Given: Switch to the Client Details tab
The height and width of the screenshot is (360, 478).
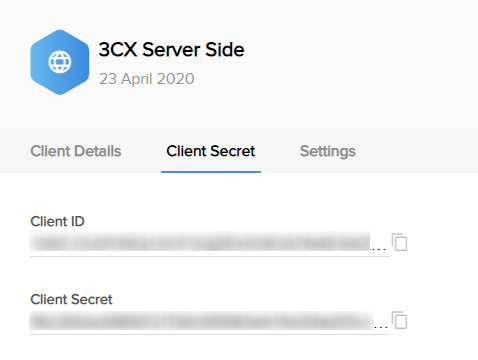Looking at the screenshot, I should click(x=76, y=151).
